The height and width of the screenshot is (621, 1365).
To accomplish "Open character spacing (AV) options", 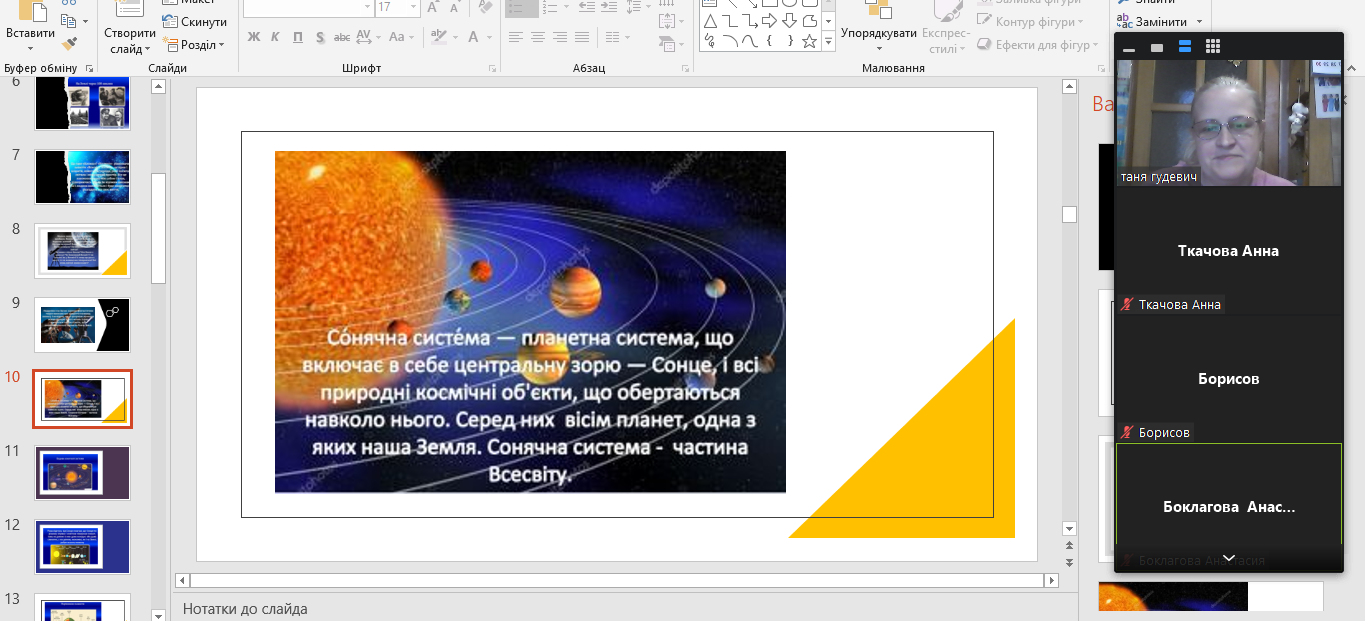I will [x=368, y=38].
